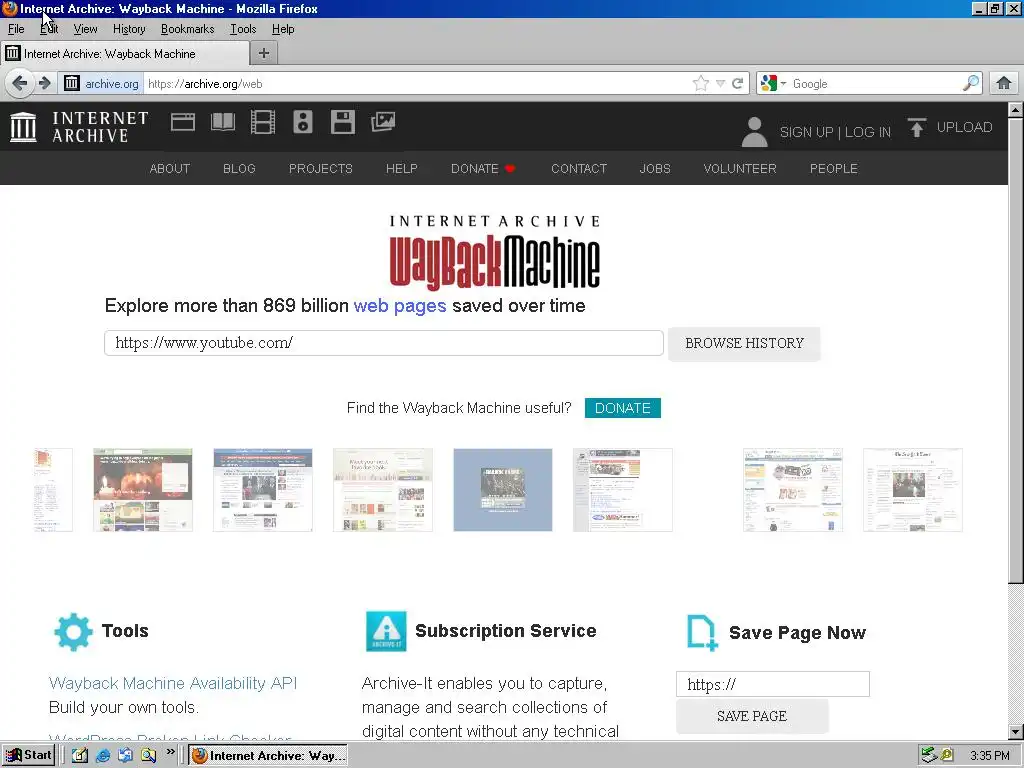
Task: Open the ABOUT nav link
Action: [170, 168]
